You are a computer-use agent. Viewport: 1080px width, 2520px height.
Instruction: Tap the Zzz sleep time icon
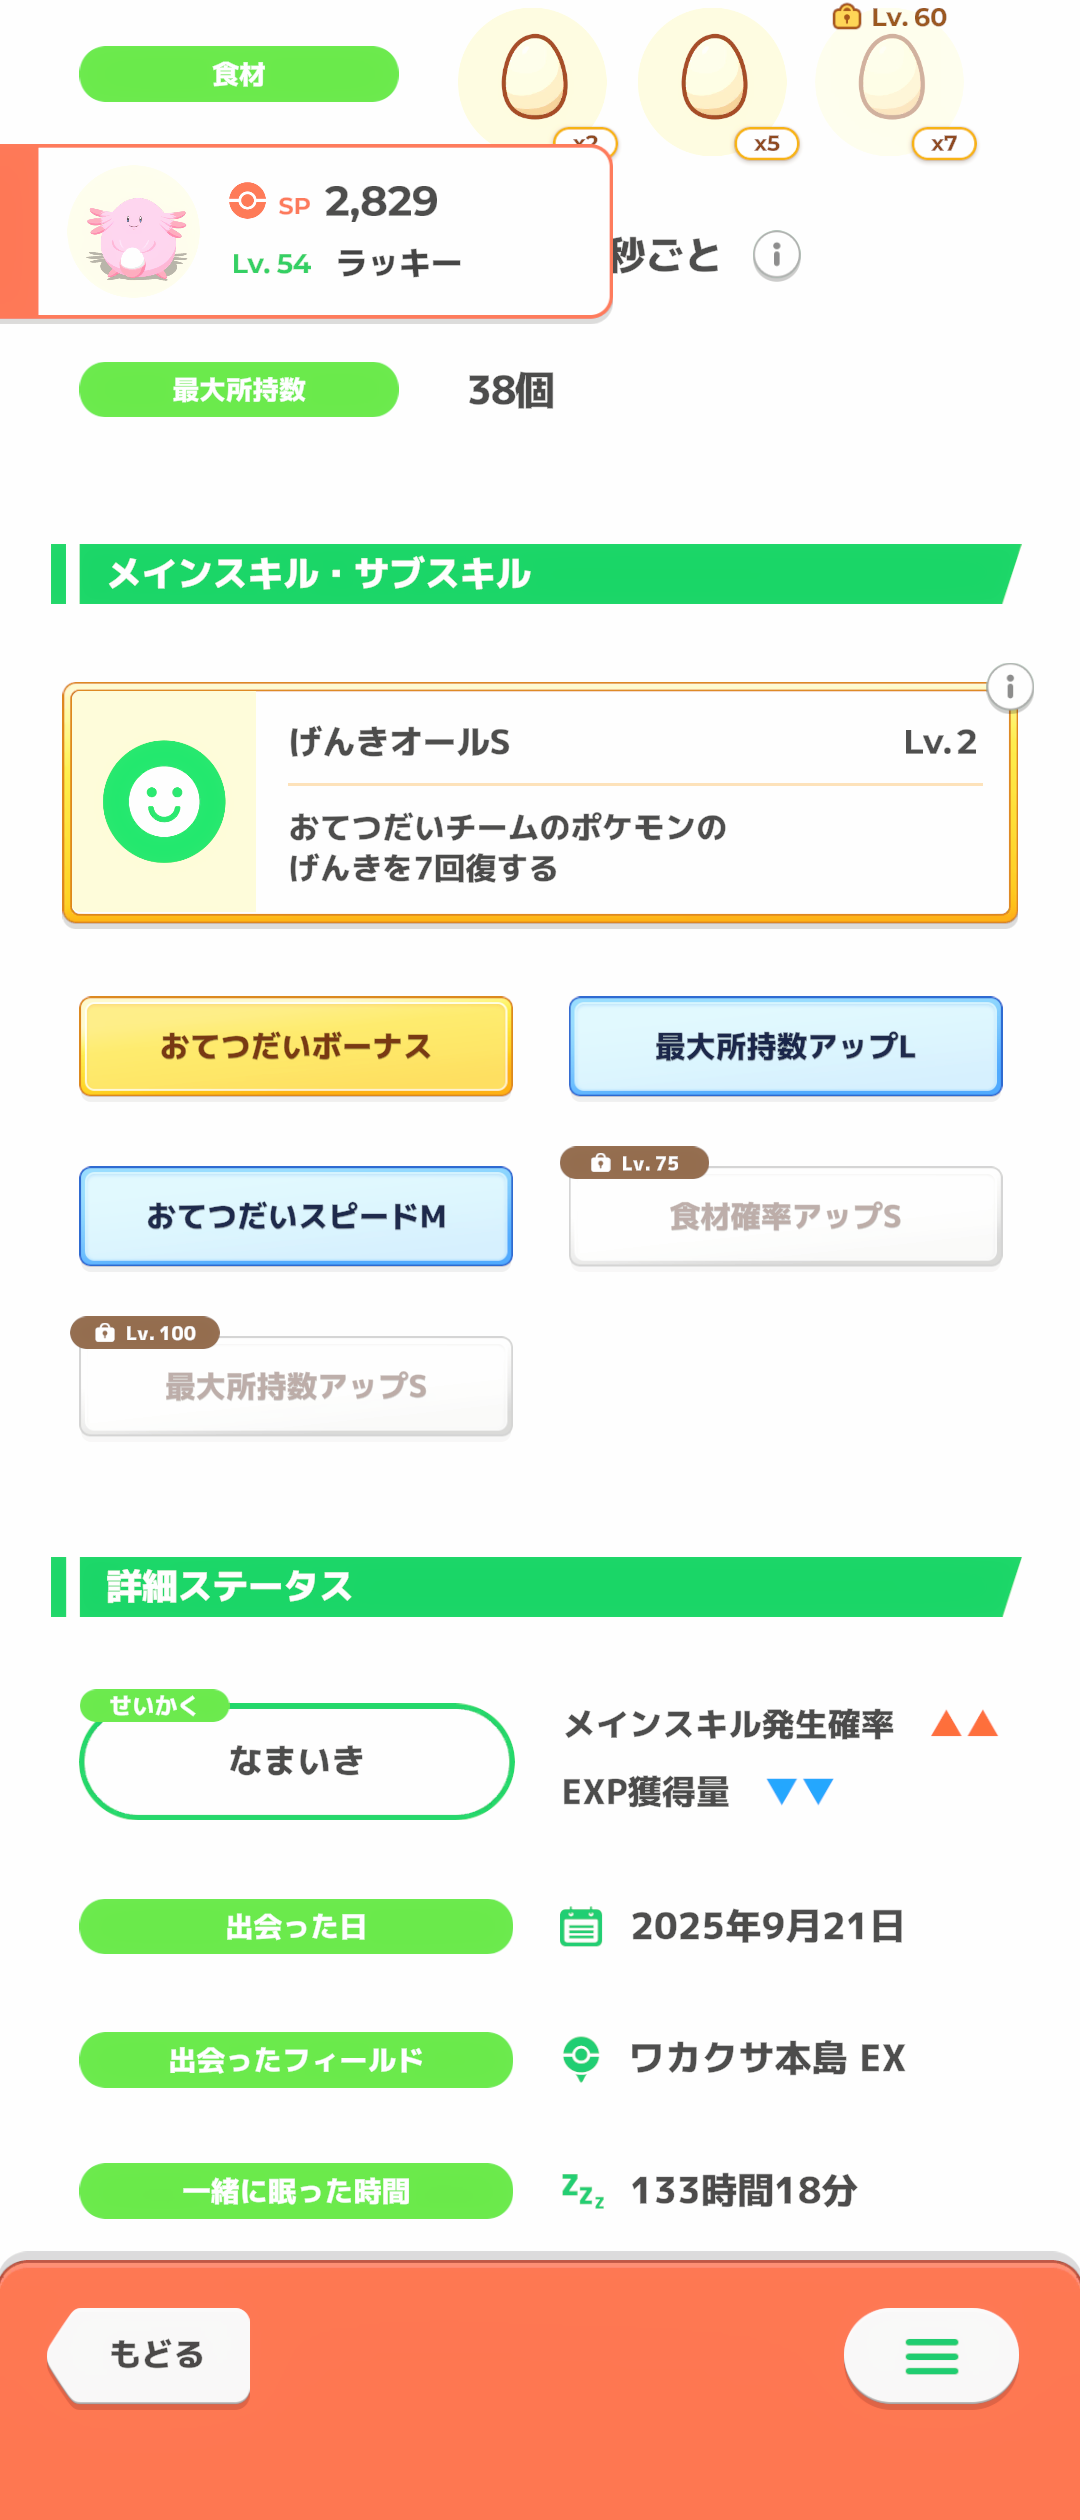582,2190
